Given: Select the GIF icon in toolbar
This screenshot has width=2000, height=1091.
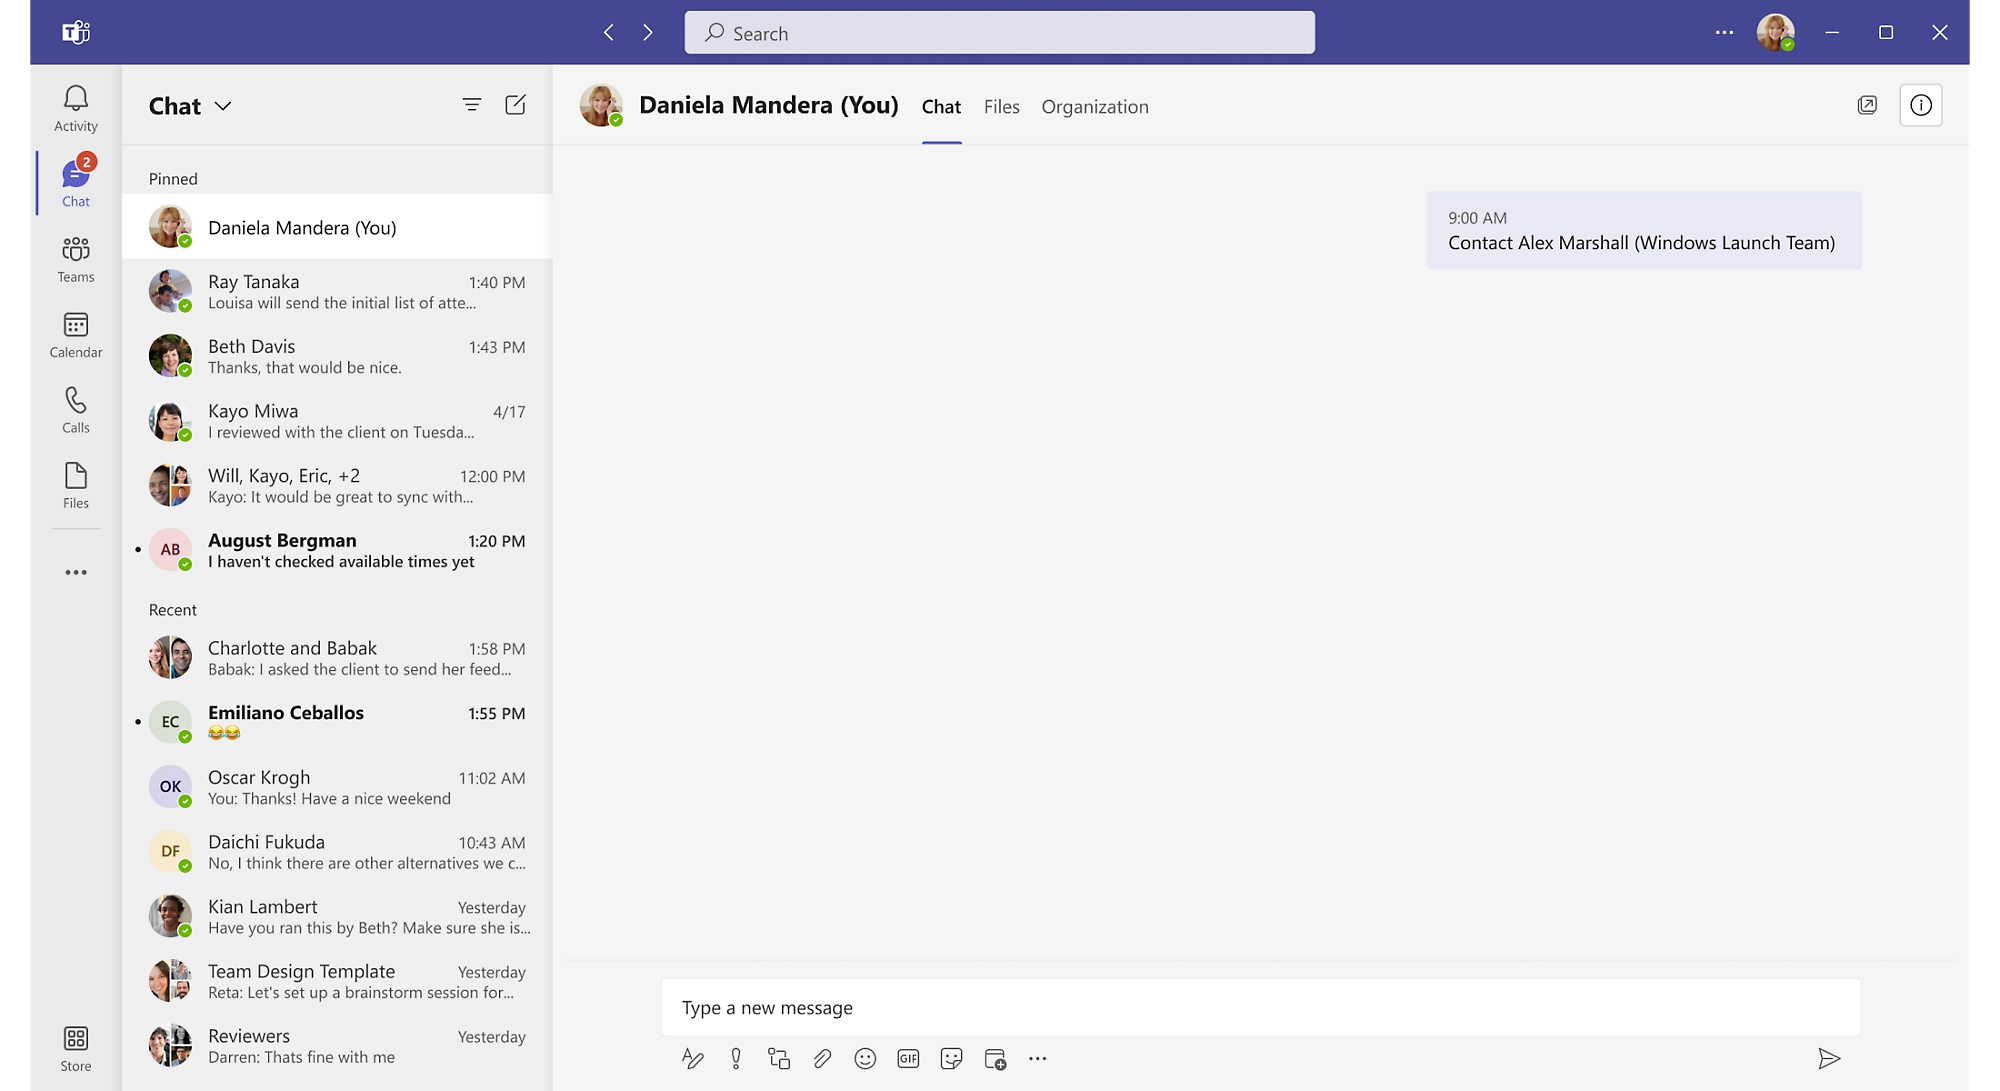Looking at the screenshot, I should point(907,1057).
